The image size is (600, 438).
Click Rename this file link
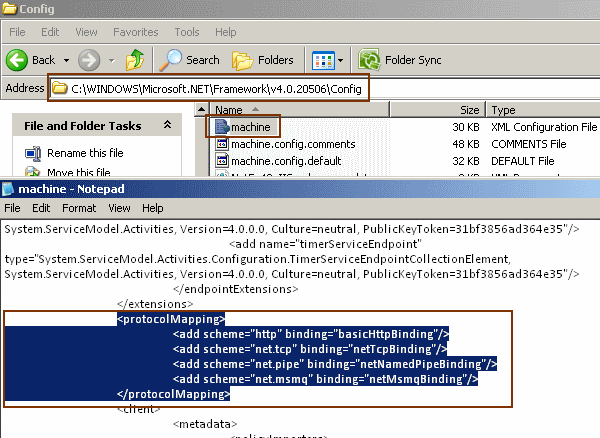coord(85,153)
